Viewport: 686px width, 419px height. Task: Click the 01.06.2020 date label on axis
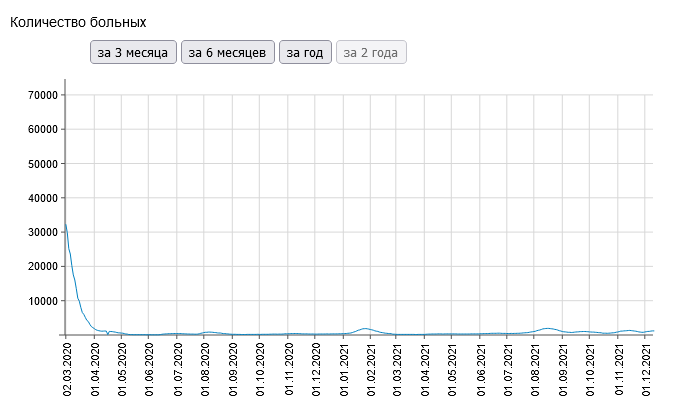click(149, 370)
